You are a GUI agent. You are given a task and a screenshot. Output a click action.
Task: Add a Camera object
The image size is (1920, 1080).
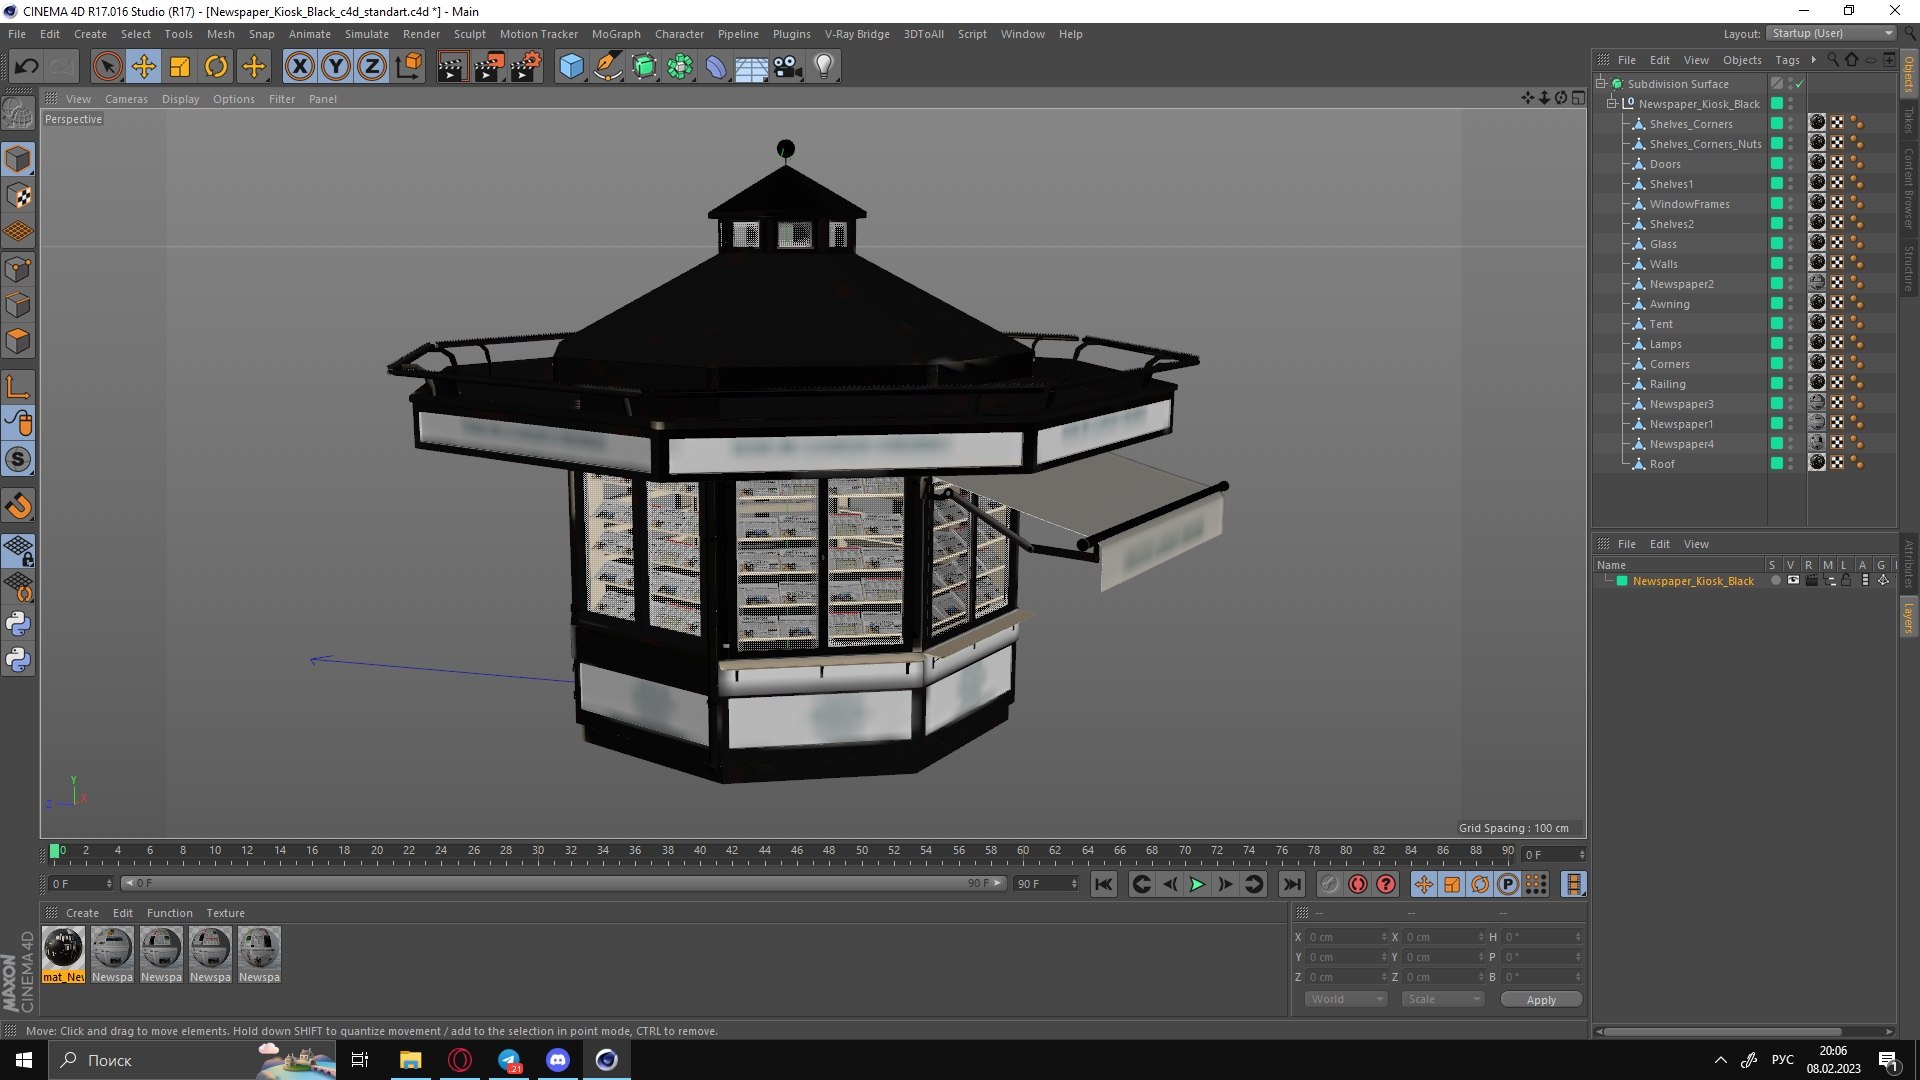[787, 67]
